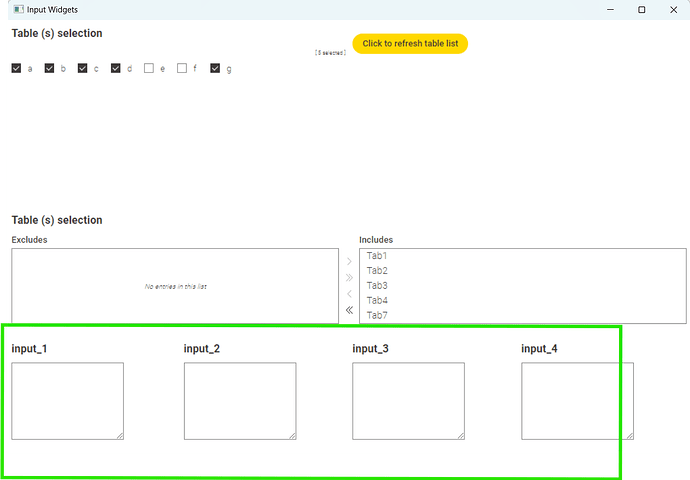Click the empty Excludes list box
This screenshot has width=690, height=480.
(x=175, y=286)
